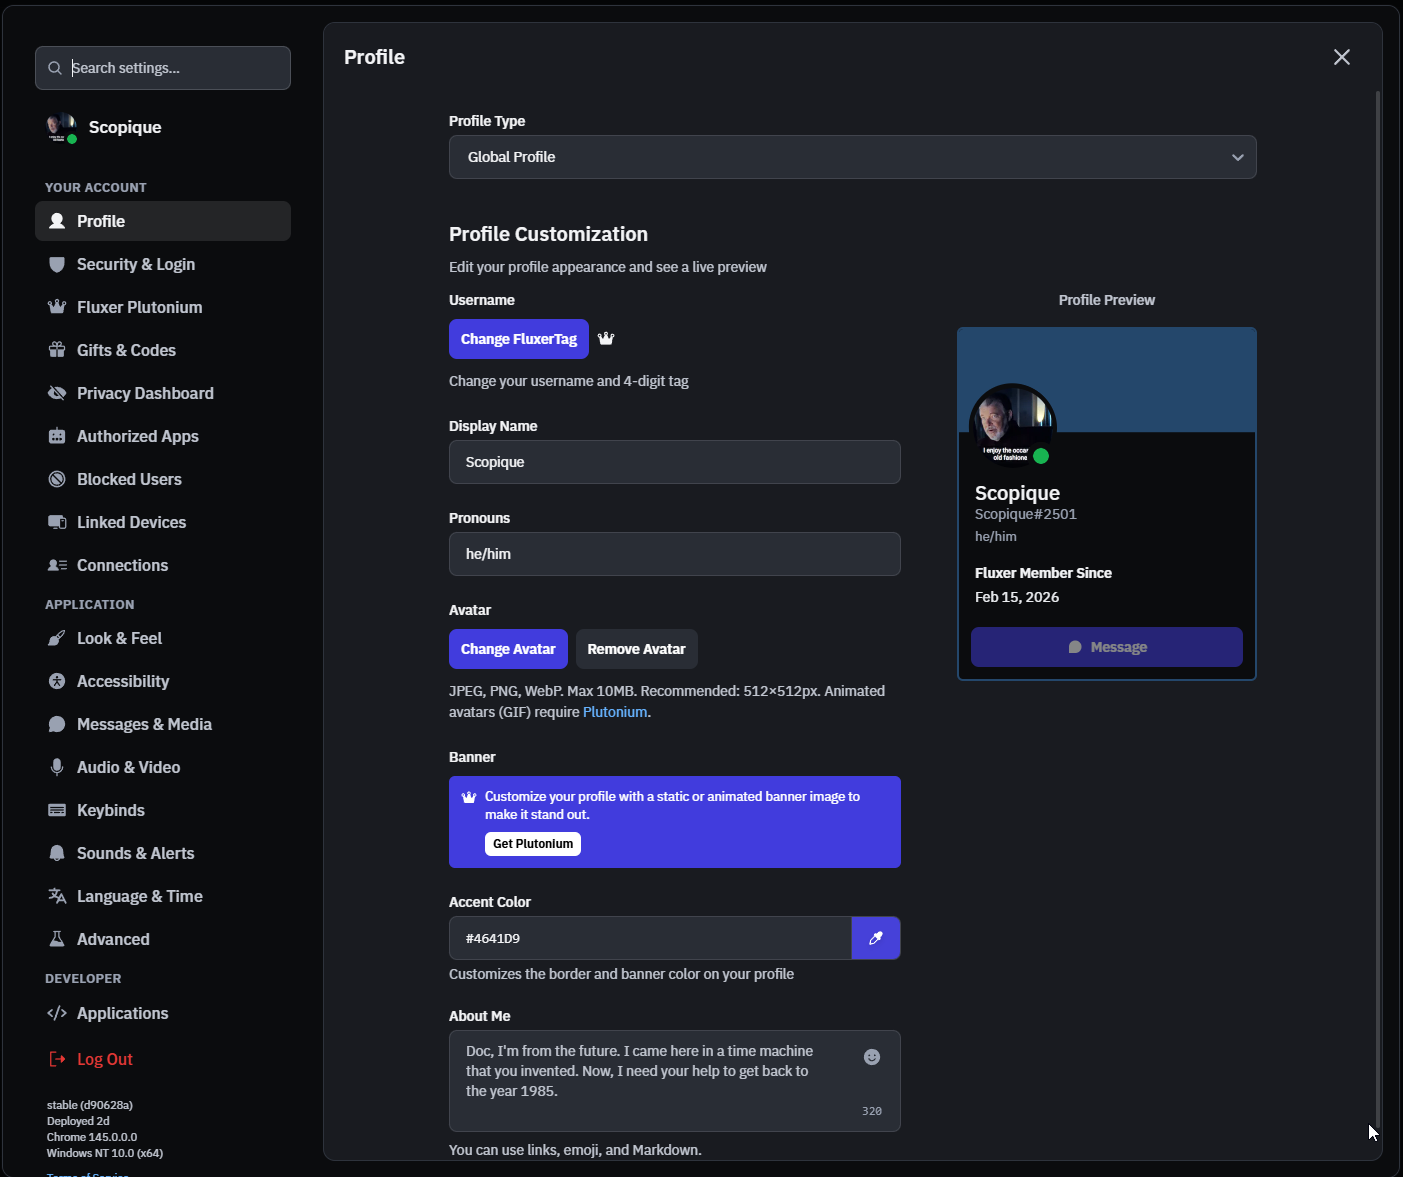Close the Profile settings panel
Image resolution: width=1403 pixels, height=1177 pixels.
pos(1341,57)
